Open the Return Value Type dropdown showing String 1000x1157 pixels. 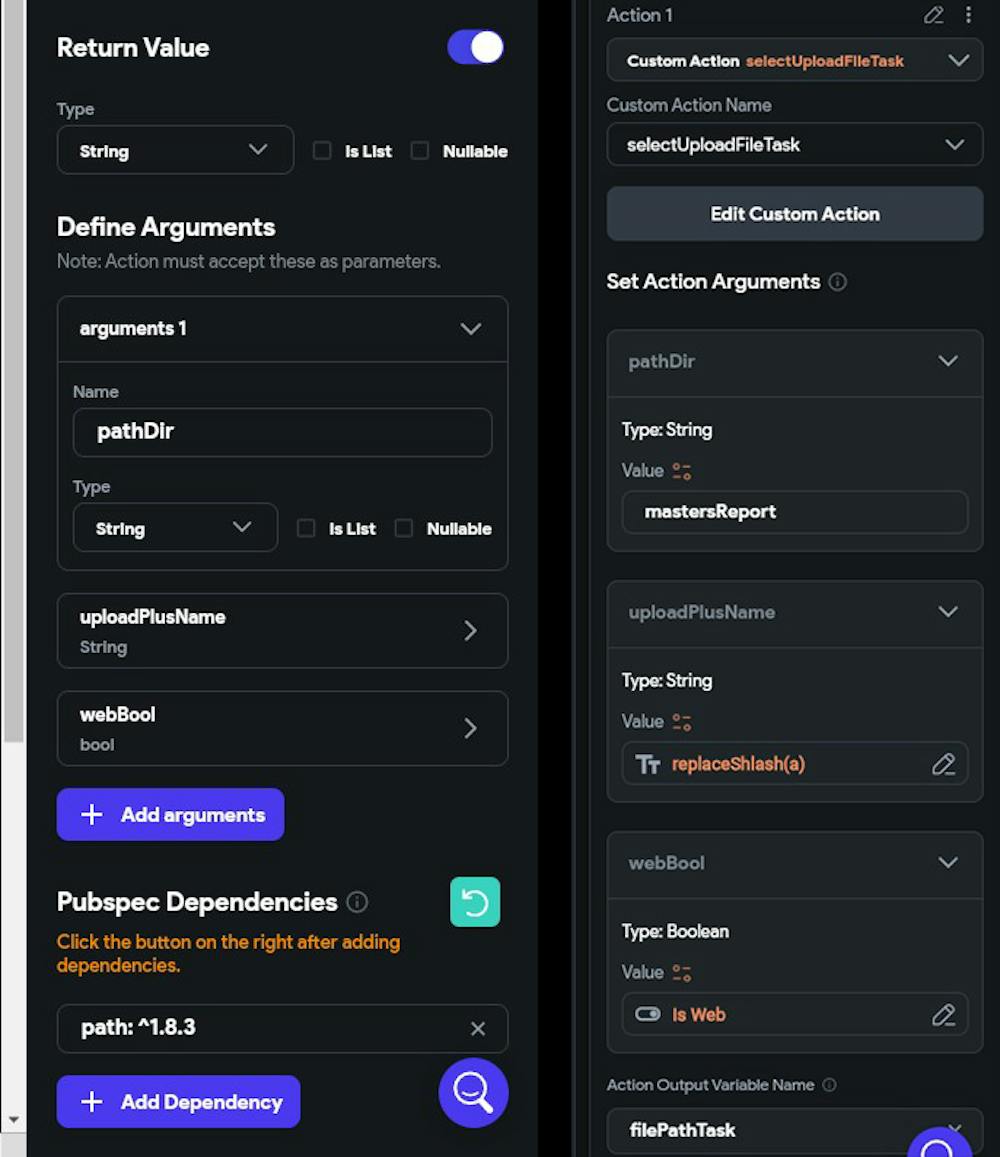[175, 150]
